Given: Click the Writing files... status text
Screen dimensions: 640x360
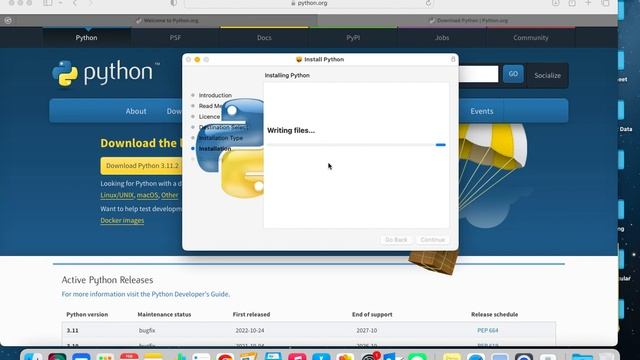Looking at the screenshot, I should 291,131.
